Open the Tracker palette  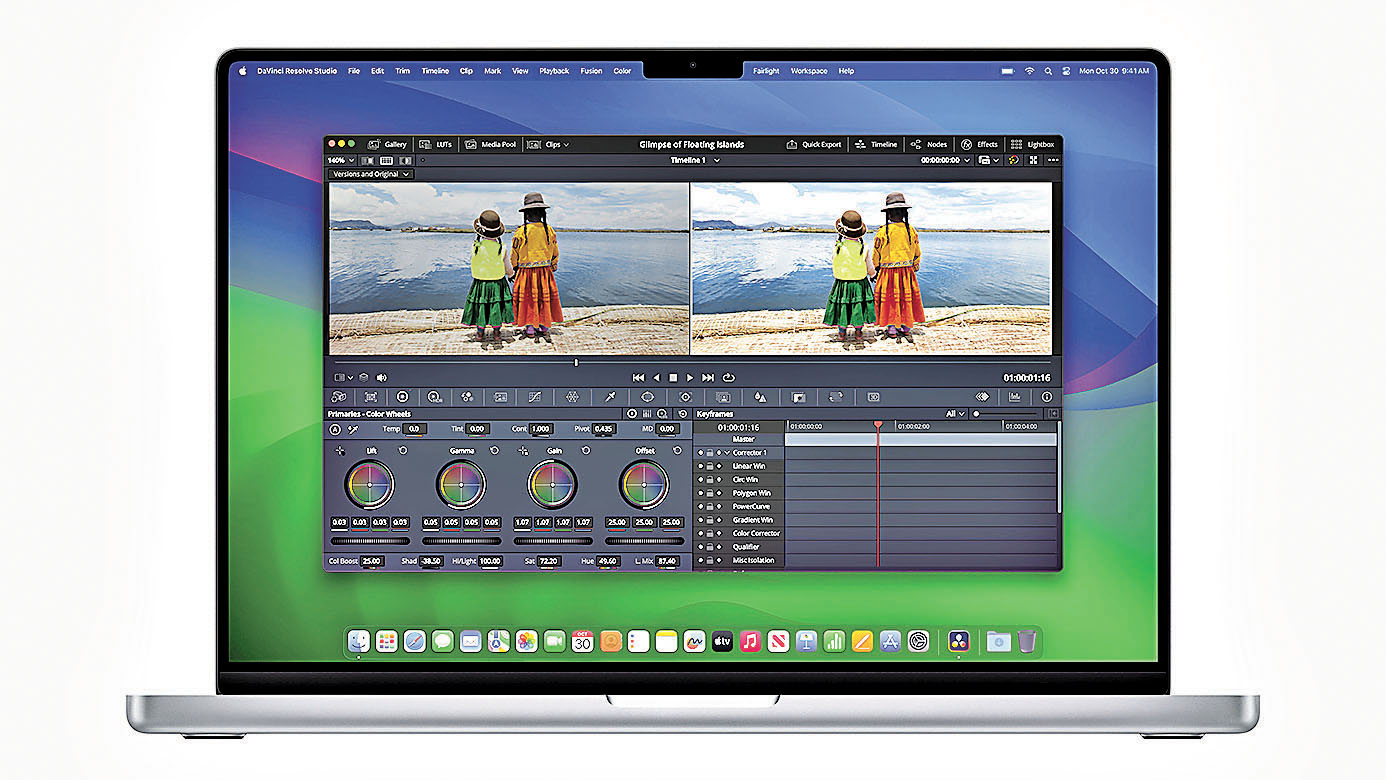click(685, 397)
